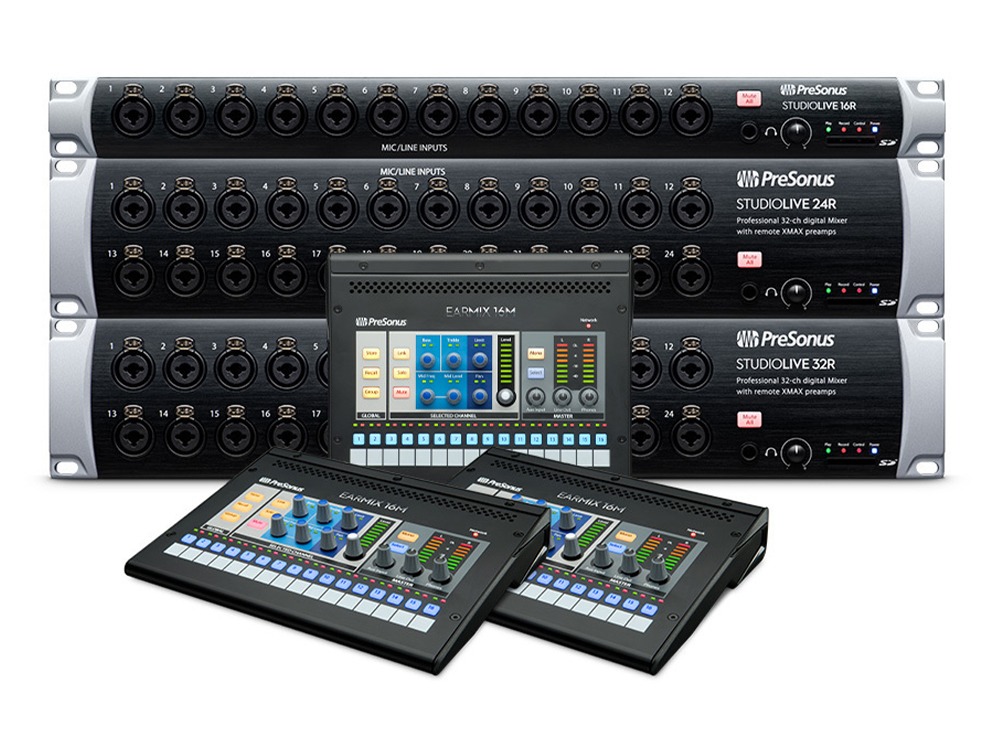Click the Bass knob on upright EarMix
Image resolution: width=1000 pixels, height=730 pixels.
427,360
